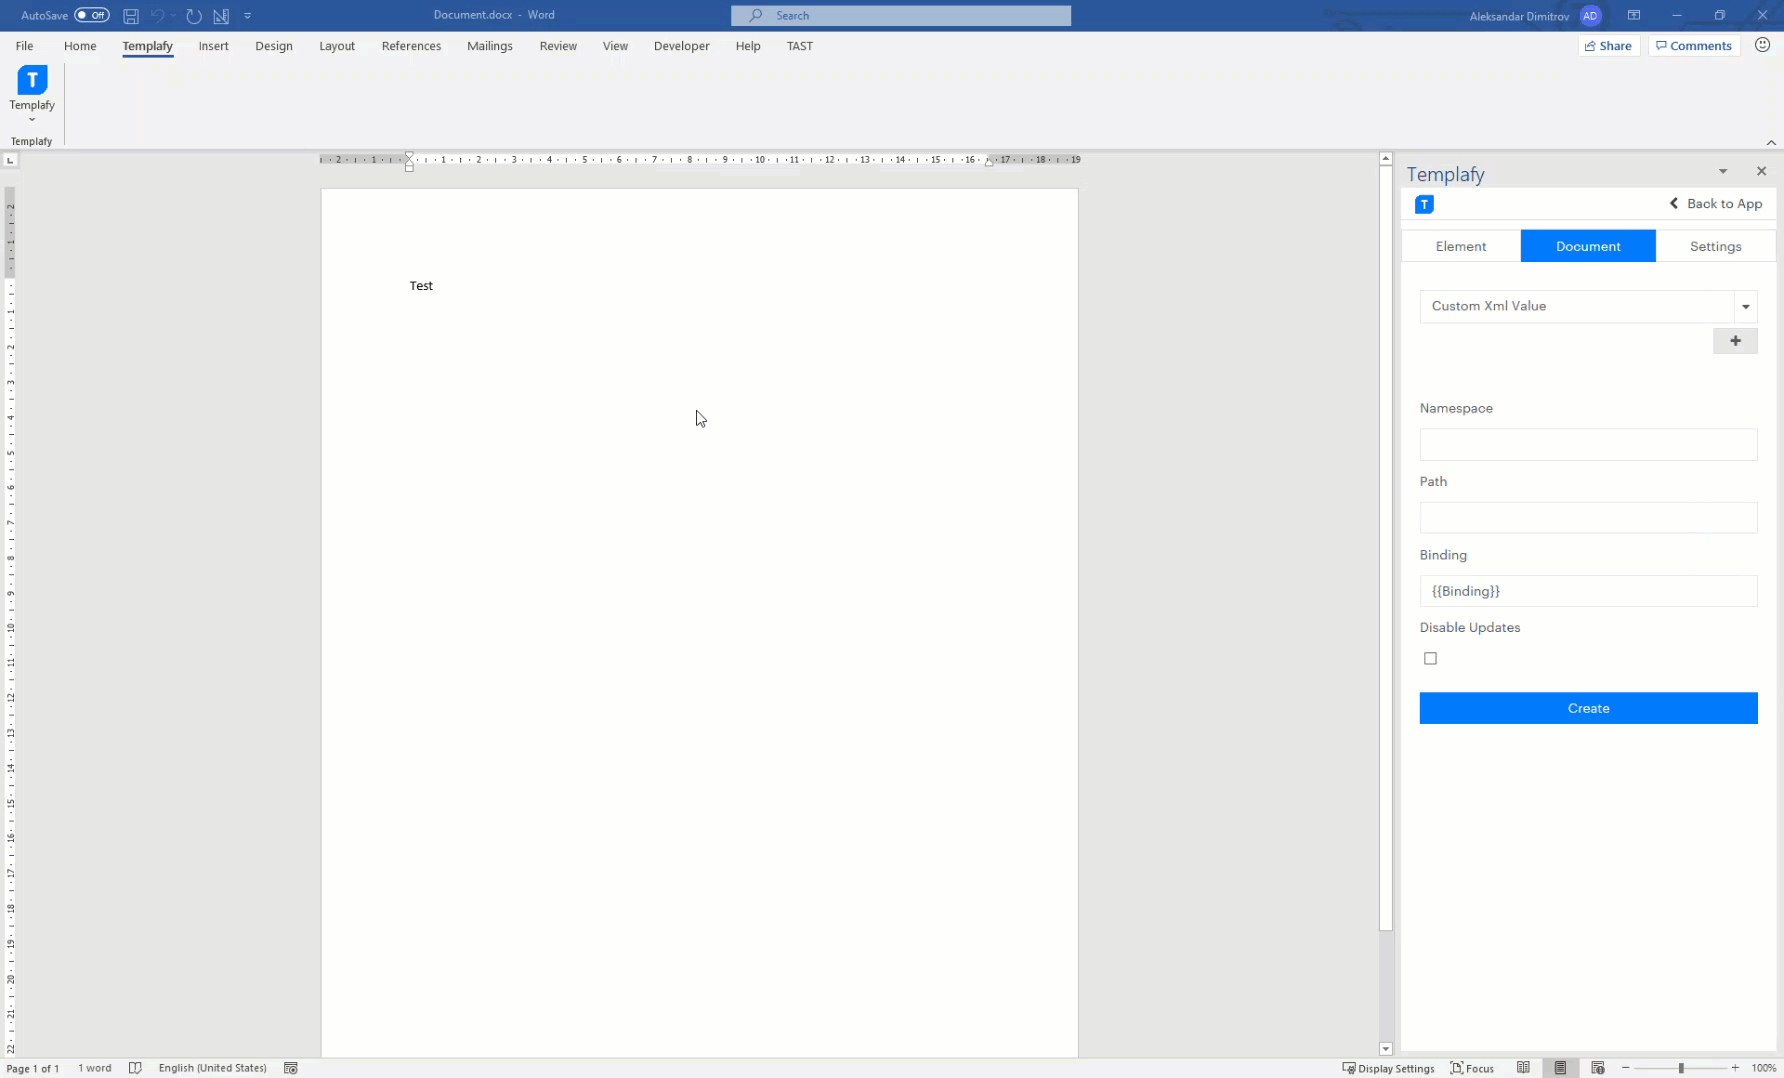Open the File menu

25,46
